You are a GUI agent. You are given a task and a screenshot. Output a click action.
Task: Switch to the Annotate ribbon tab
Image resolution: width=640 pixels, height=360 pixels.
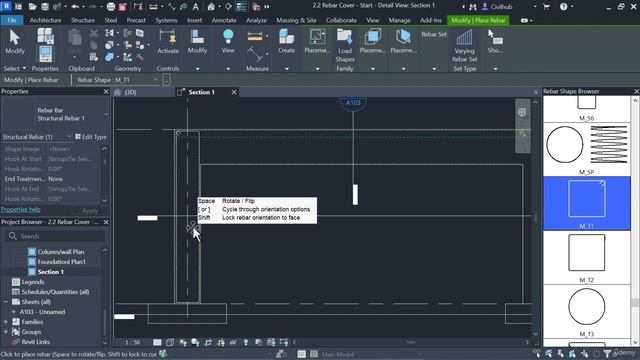point(224,20)
